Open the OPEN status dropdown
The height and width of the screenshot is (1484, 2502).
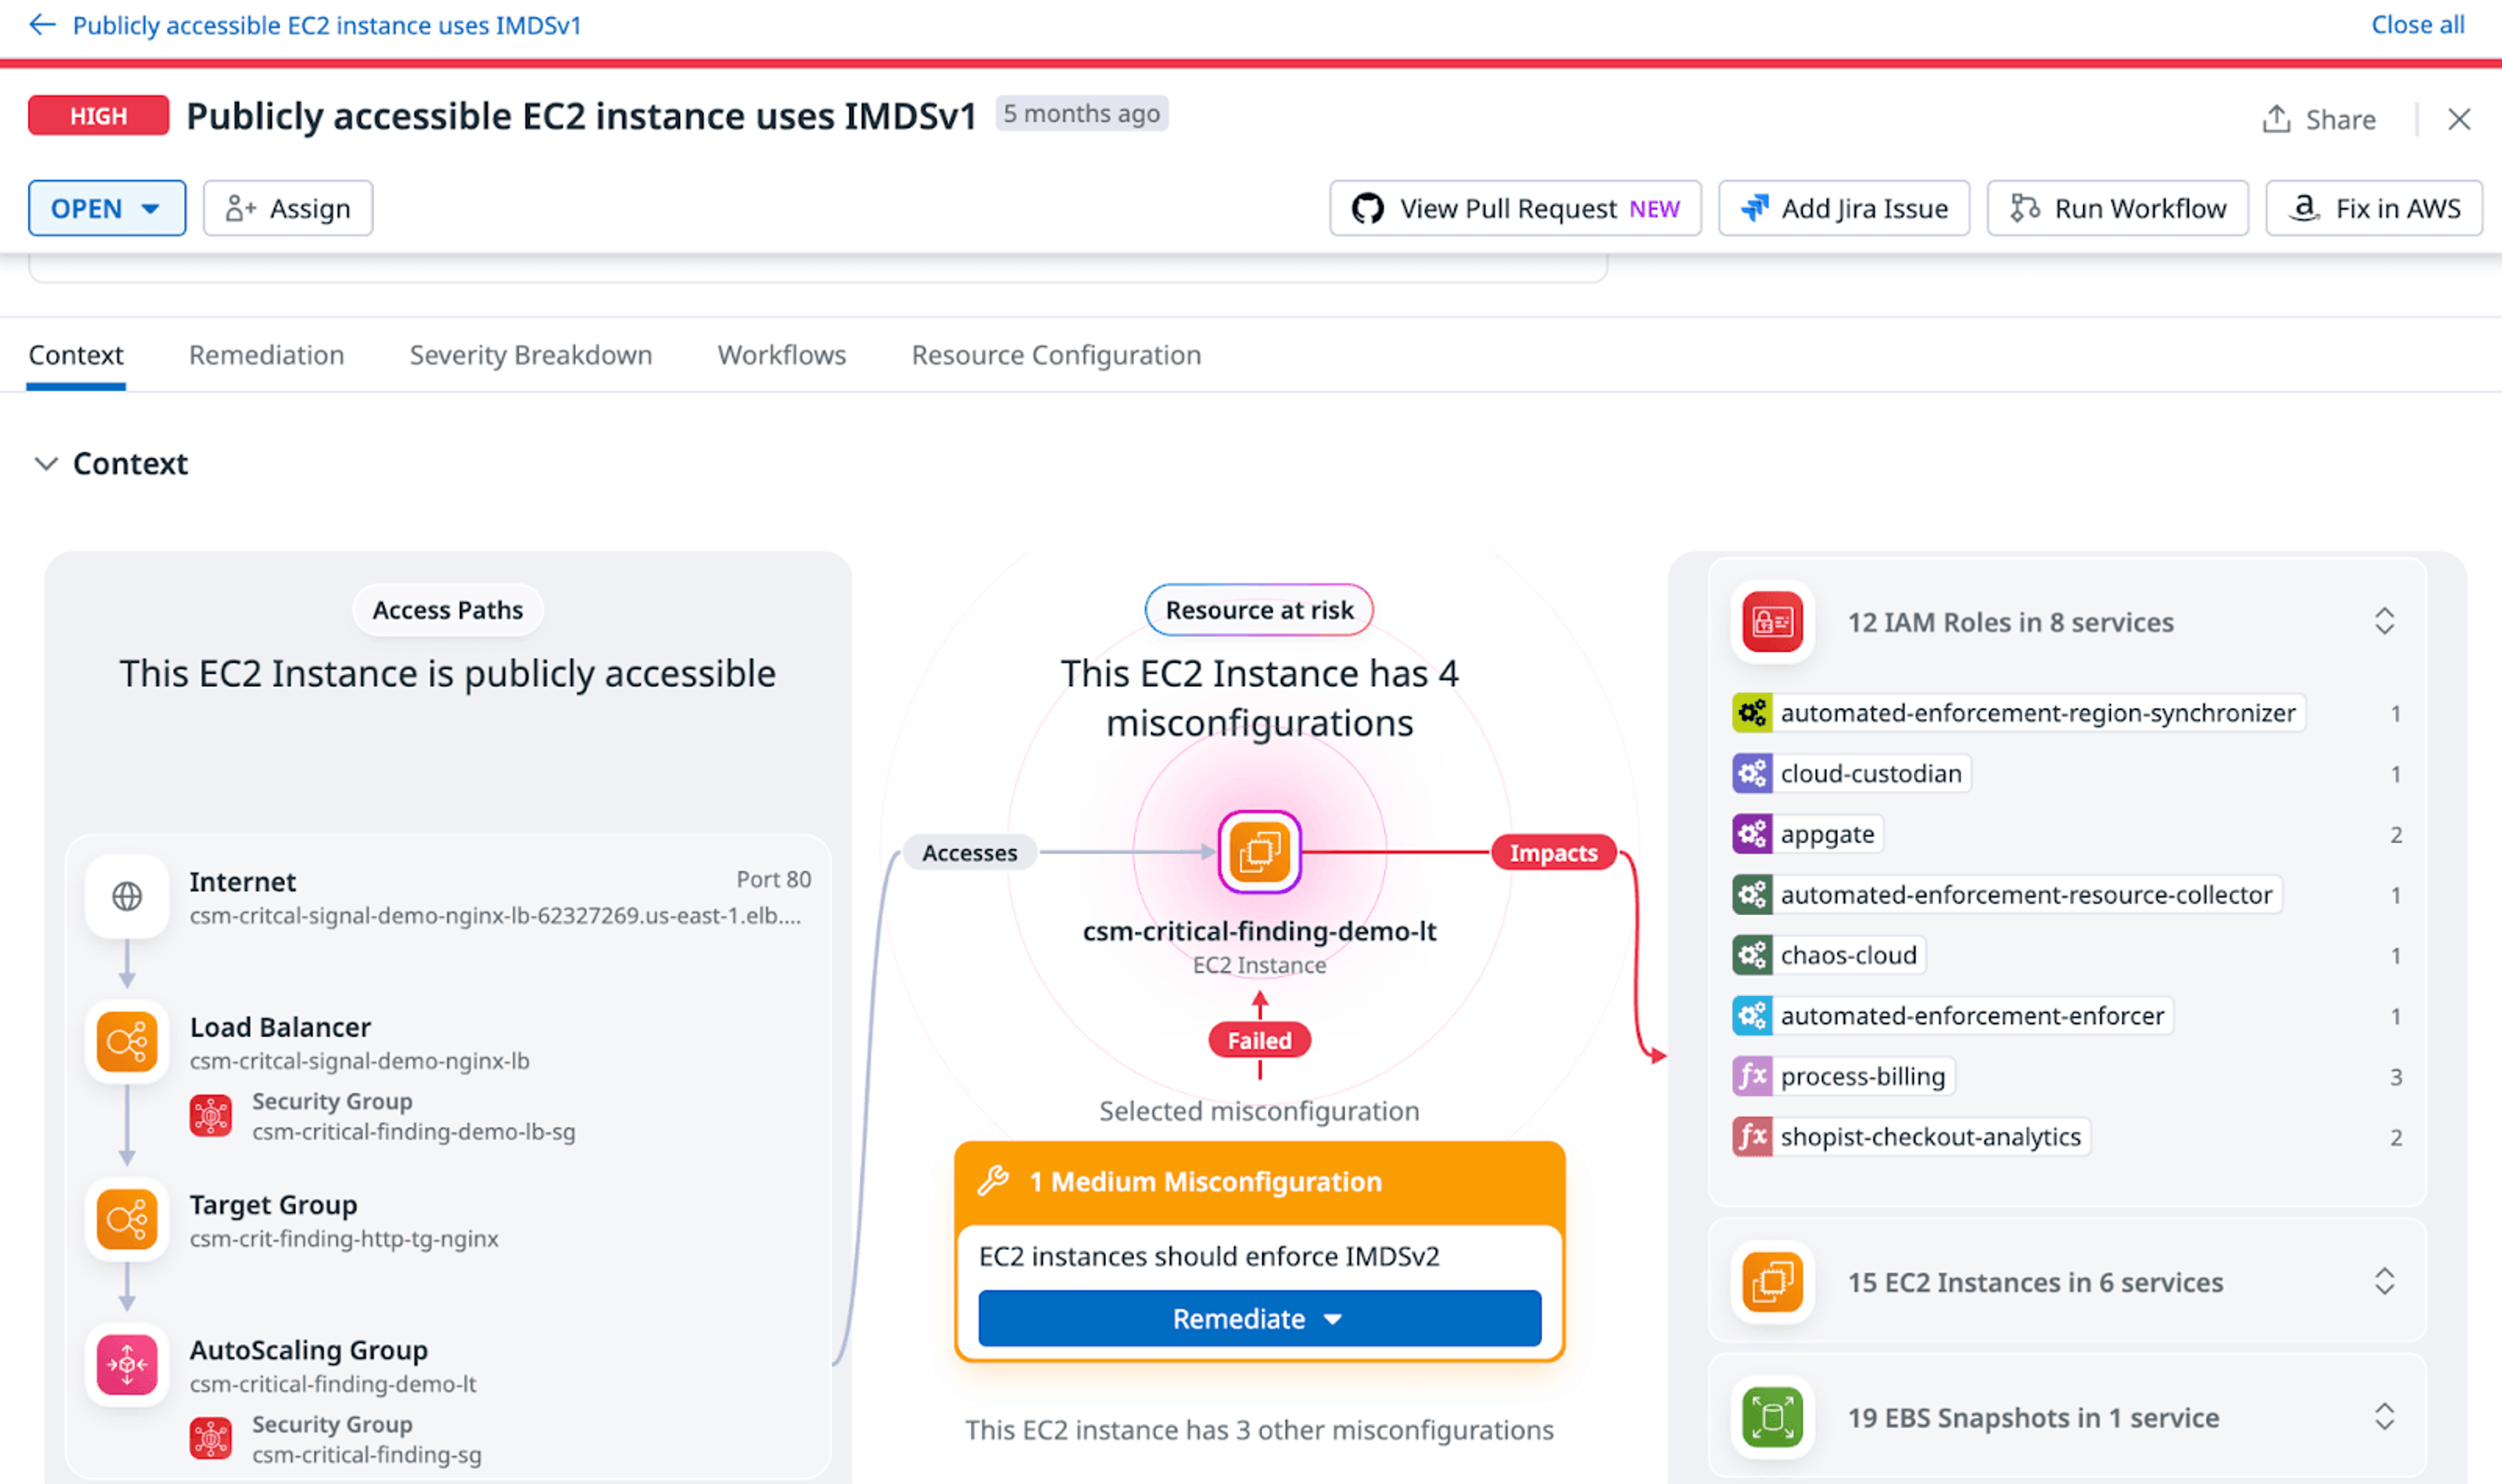[106, 208]
